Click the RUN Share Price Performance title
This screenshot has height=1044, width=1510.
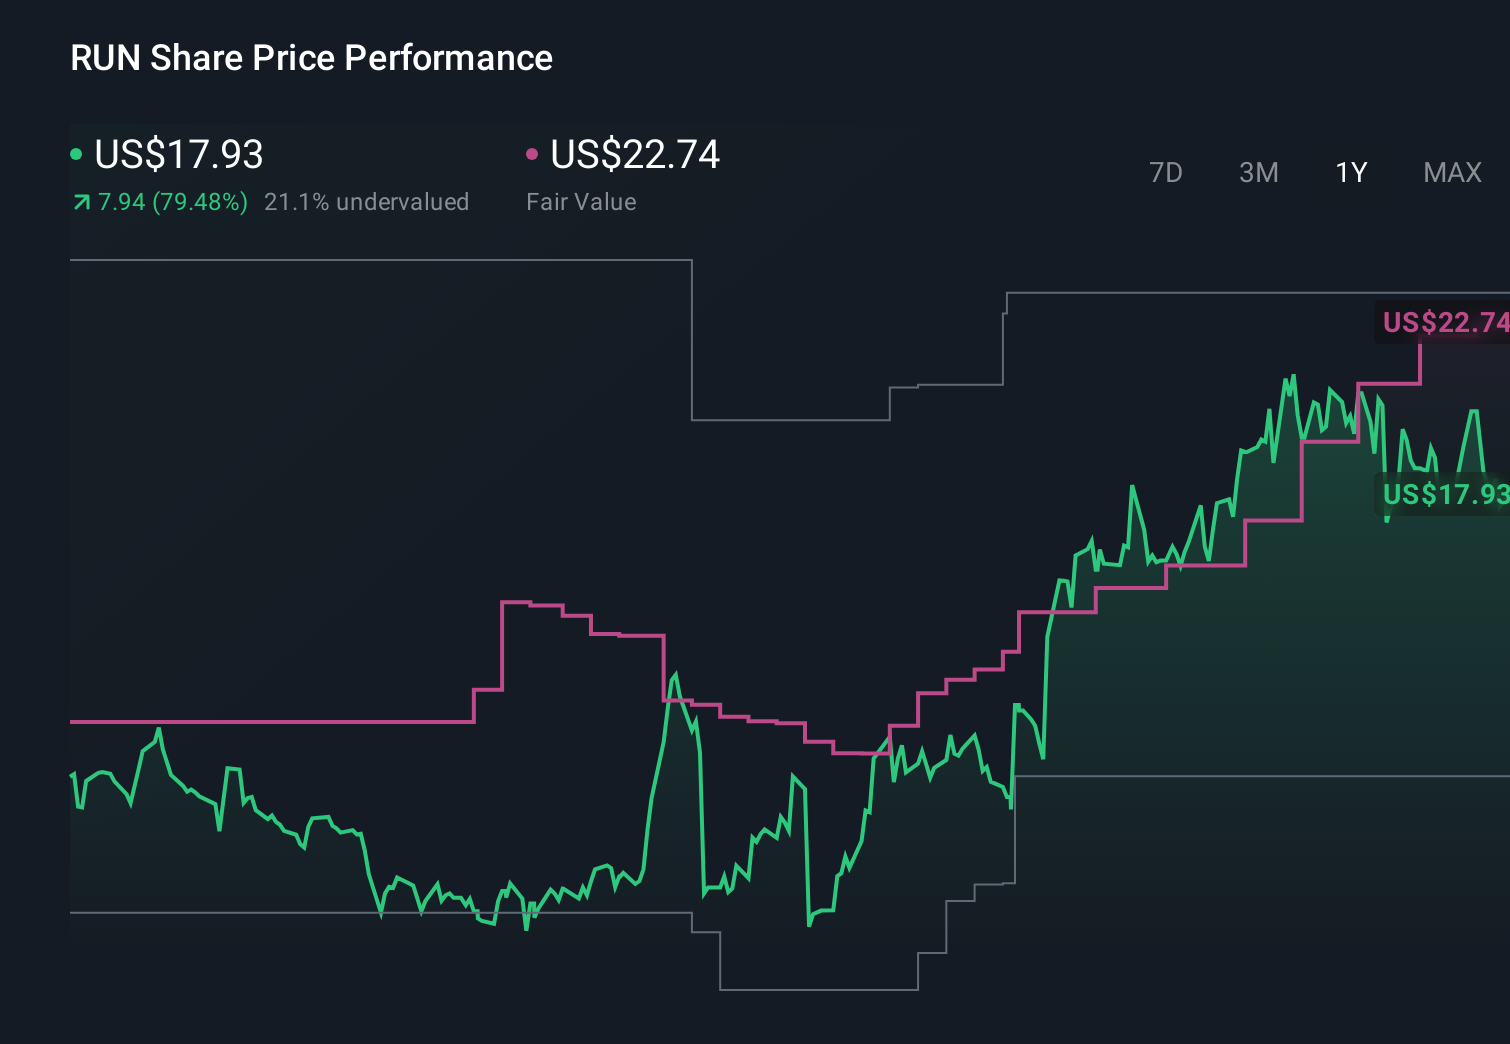point(311,58)
